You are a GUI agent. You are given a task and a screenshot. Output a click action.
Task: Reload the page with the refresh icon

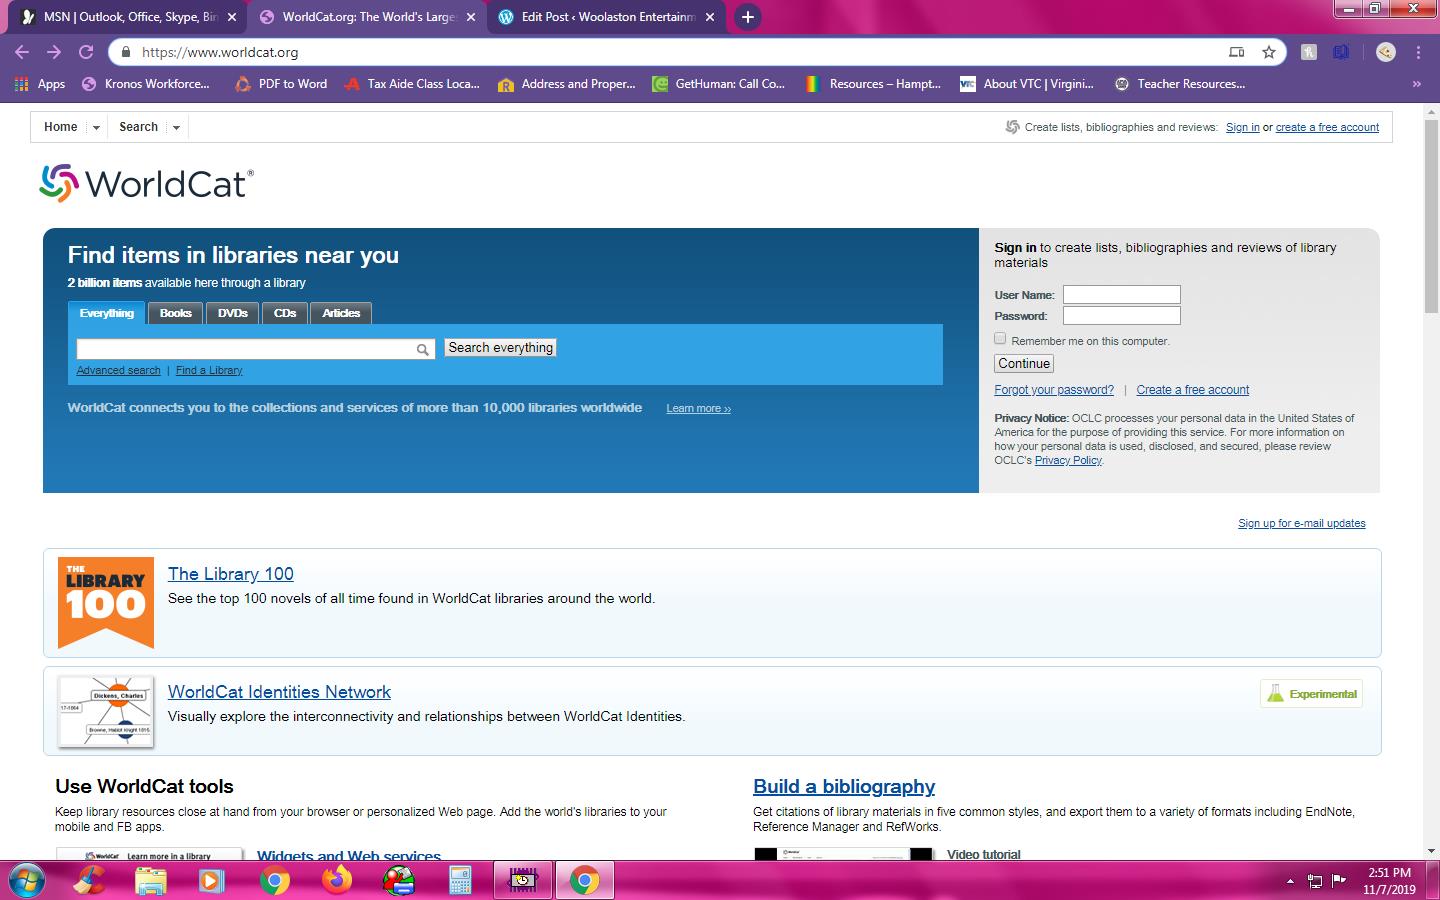pyautogui.click(x=86, y=52)
